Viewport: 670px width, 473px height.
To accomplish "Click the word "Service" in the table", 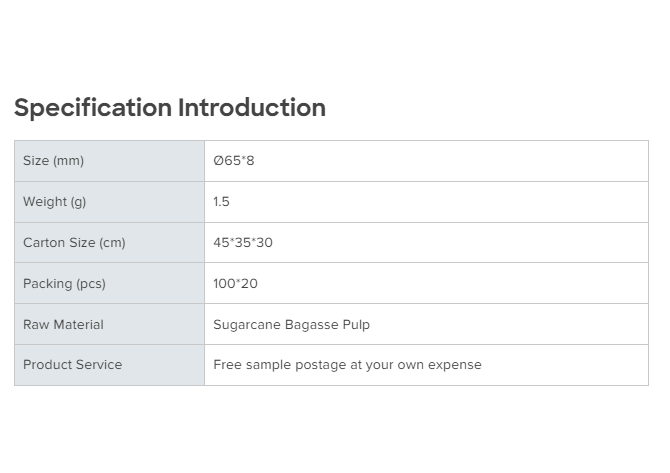I will 99,365.
